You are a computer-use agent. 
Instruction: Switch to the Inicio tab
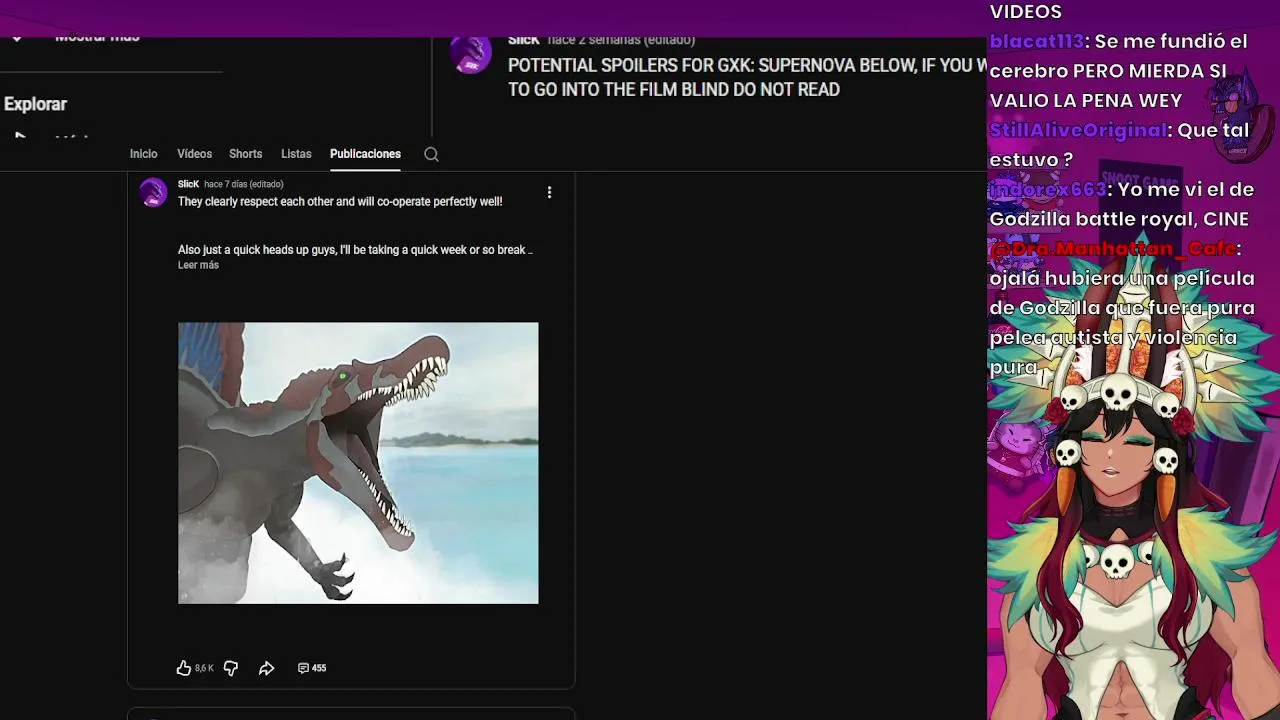coord(144,154)
